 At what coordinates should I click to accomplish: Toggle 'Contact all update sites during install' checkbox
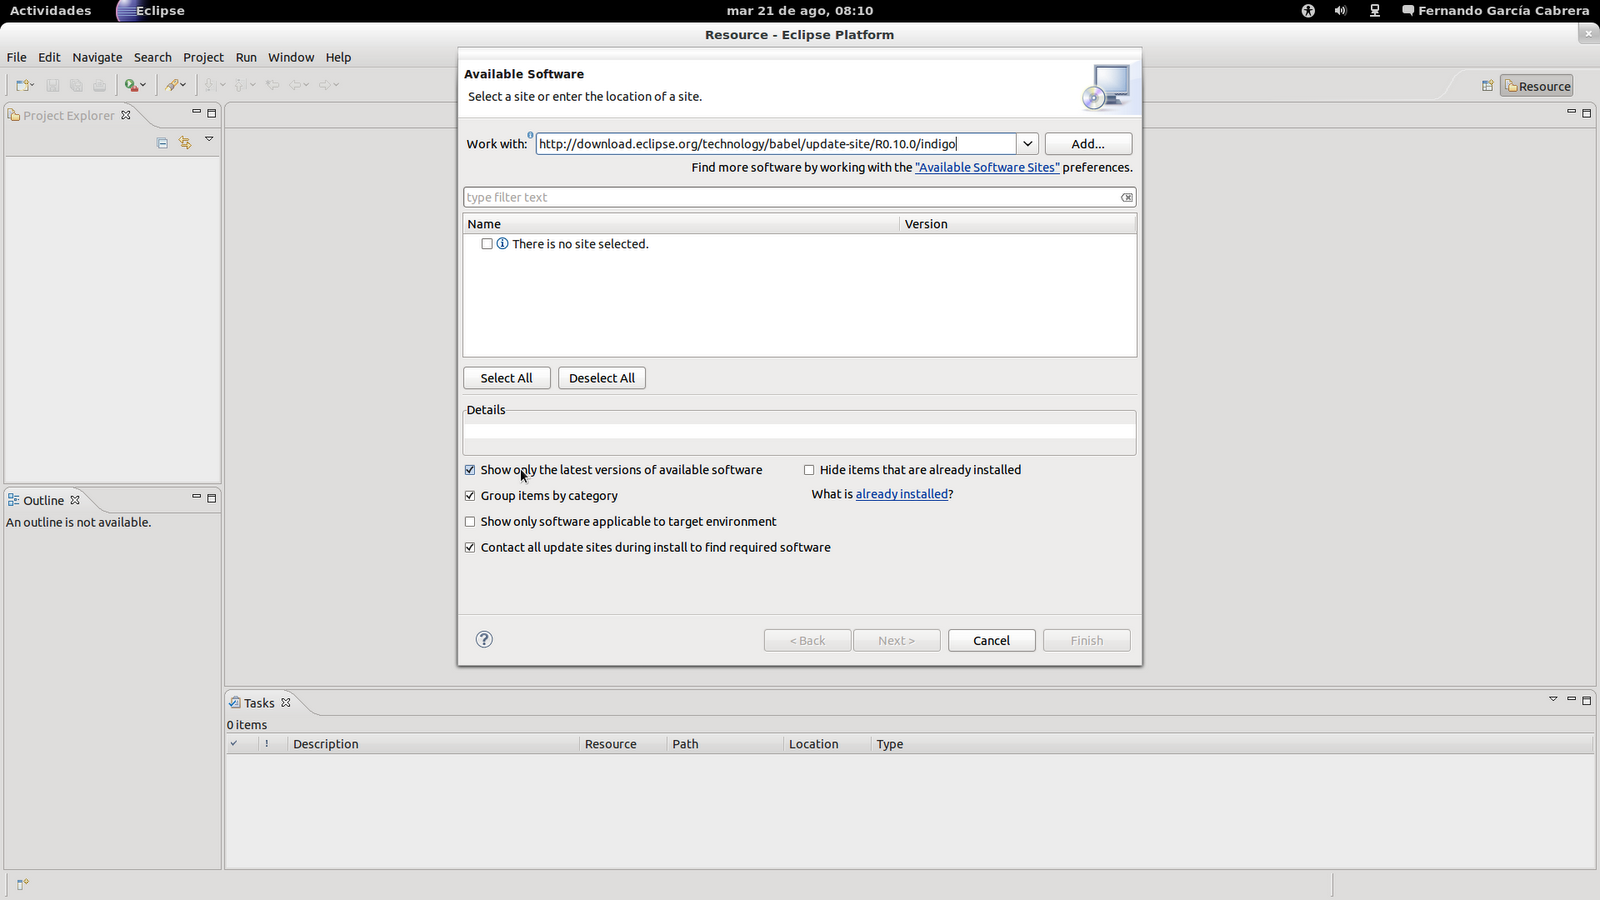point(470,548)
